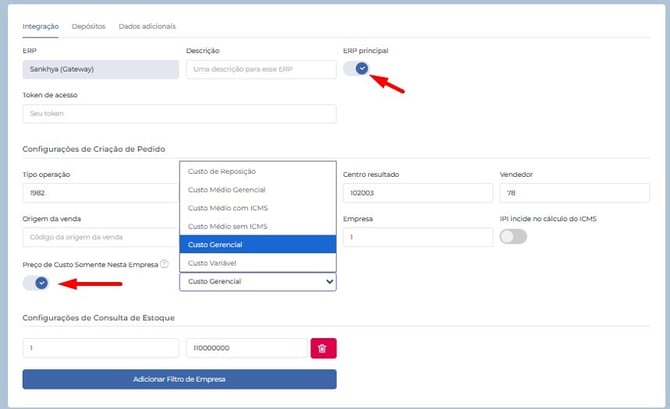Delete the stock filter row with trash icon

[323, 348]
